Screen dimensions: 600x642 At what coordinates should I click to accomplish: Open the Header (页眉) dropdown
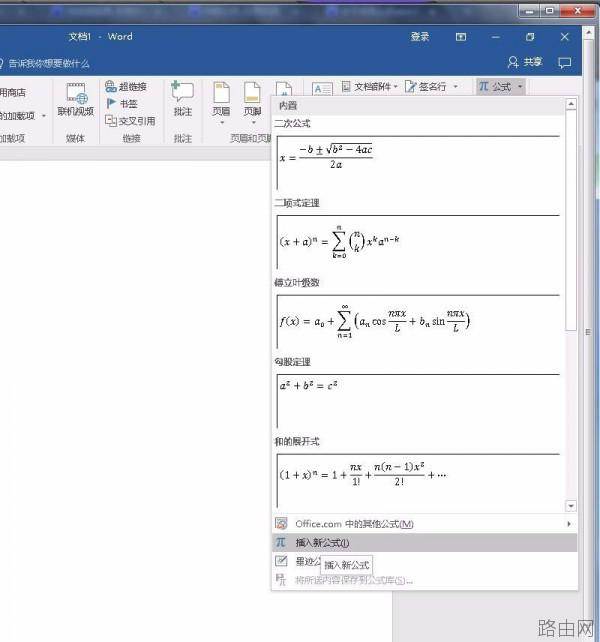tap(221, 103)
